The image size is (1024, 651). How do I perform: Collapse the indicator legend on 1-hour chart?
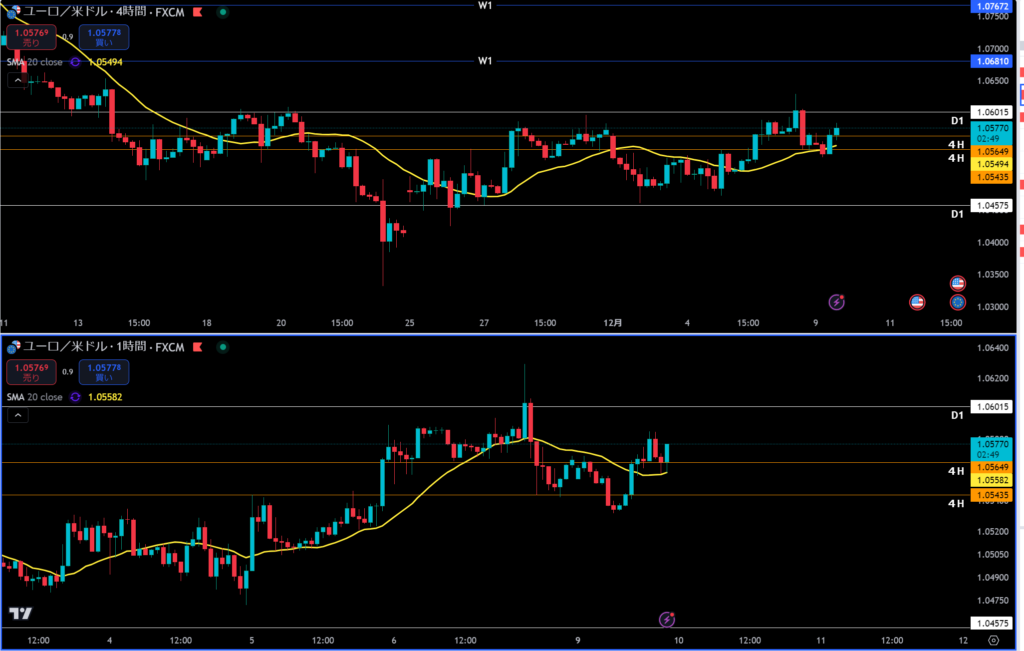[18, 417]
